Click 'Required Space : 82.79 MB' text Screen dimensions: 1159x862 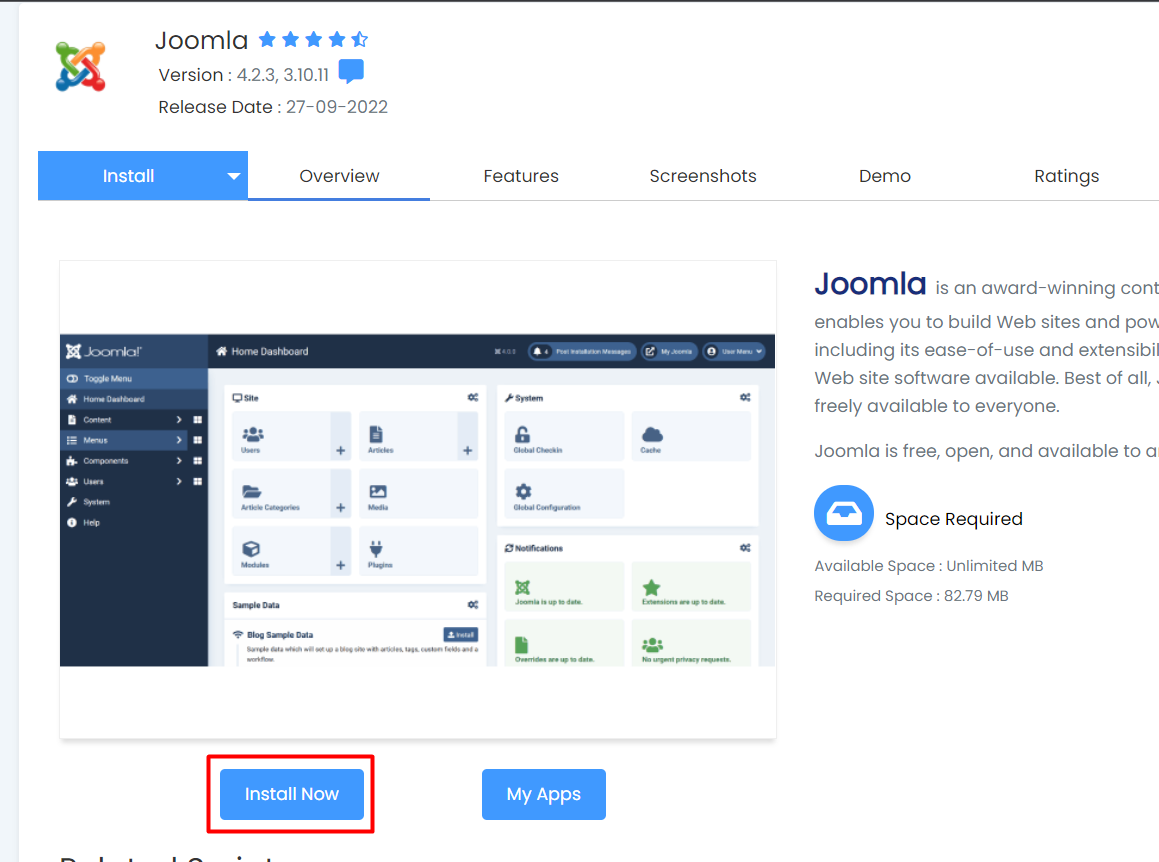[911, 596]
